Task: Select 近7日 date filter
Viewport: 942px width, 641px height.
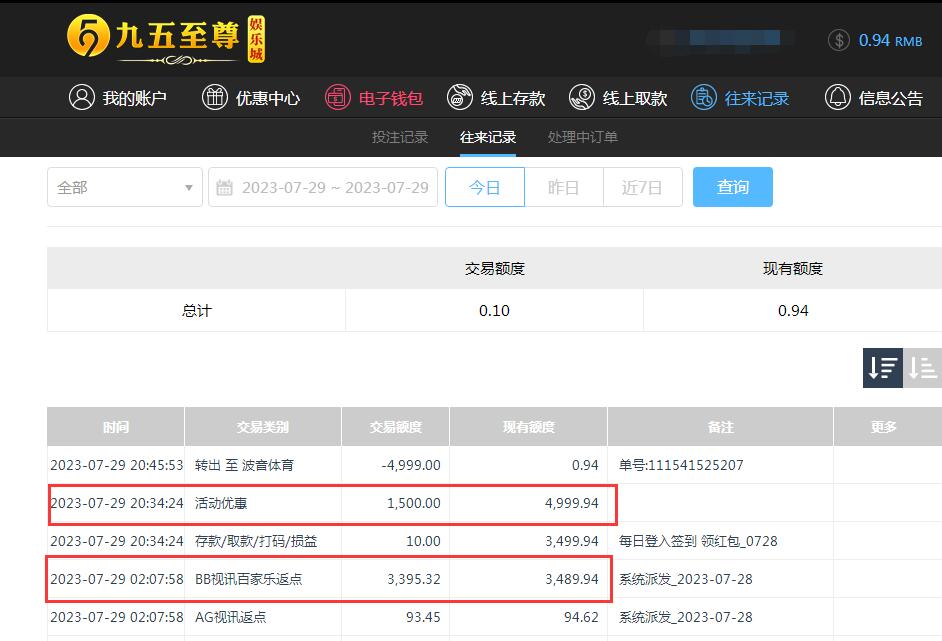Action: tap(642, 187)
